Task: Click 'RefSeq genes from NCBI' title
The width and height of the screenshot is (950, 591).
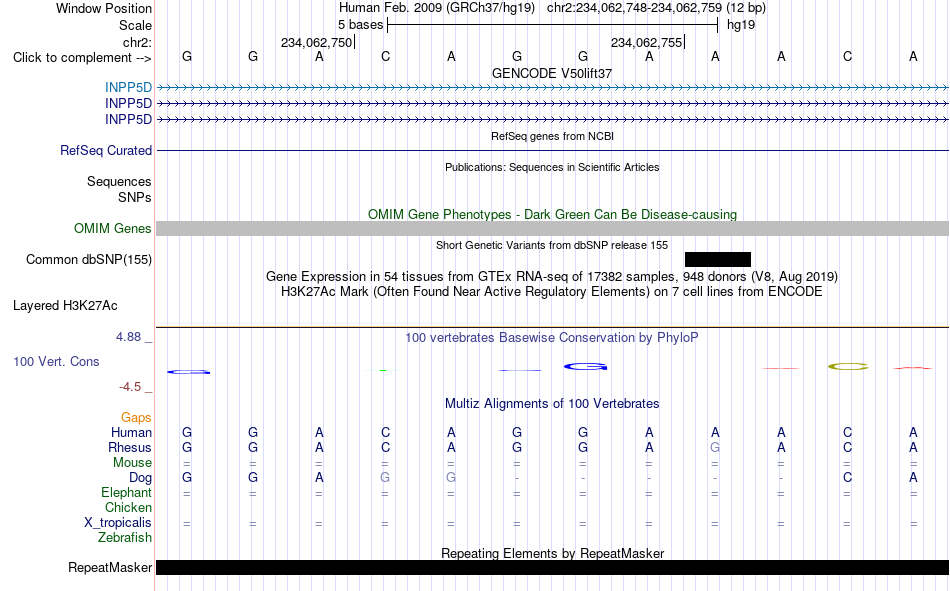Action: [553, 136]
